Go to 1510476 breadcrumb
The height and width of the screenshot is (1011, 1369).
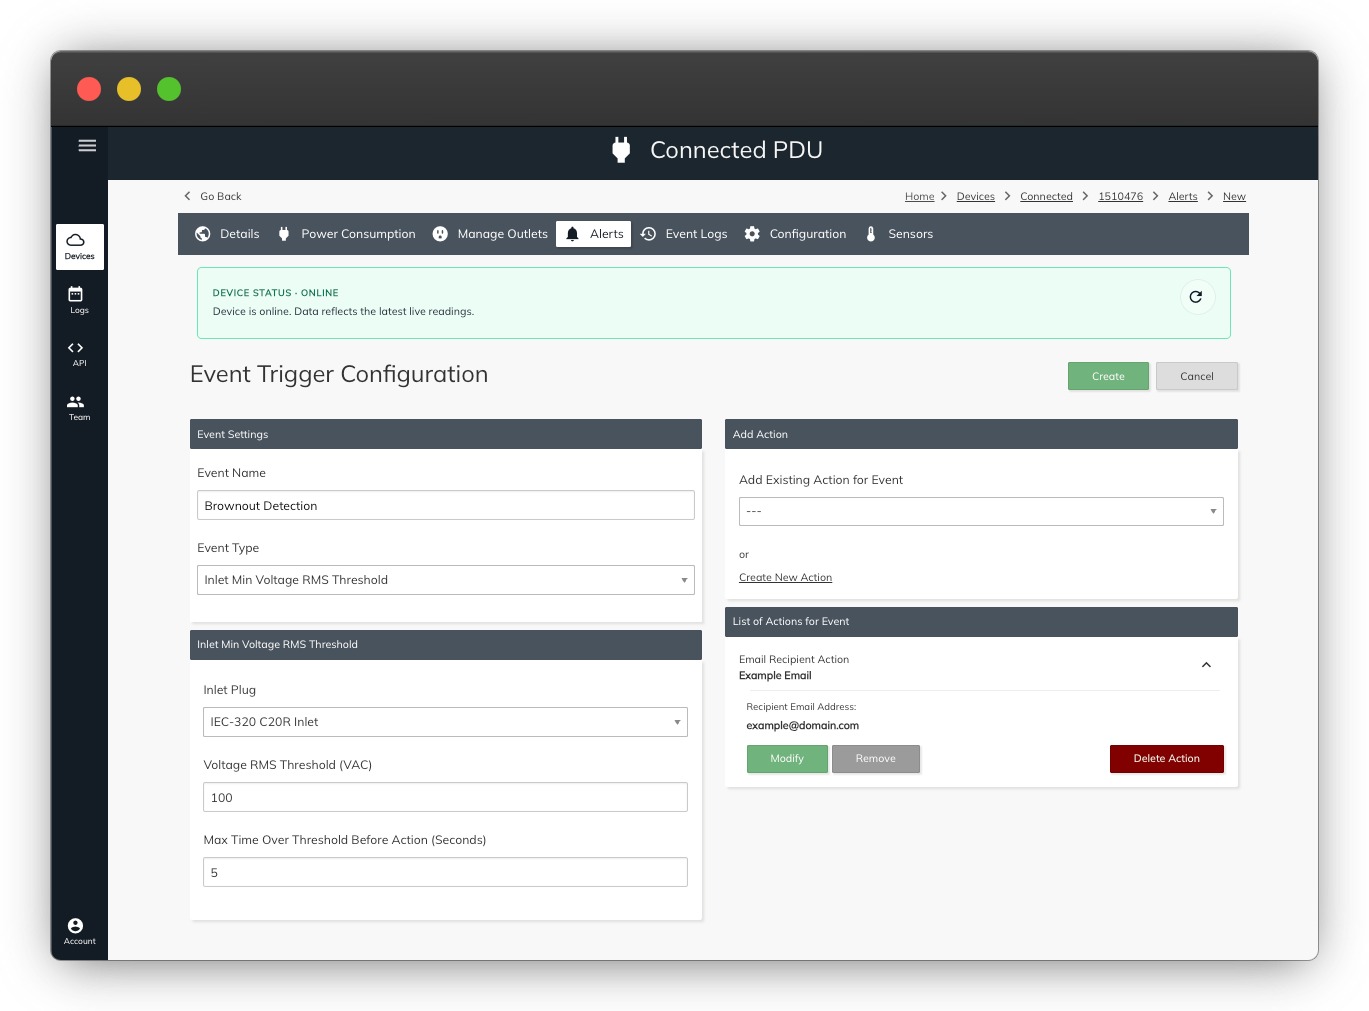pos(1120,196)
